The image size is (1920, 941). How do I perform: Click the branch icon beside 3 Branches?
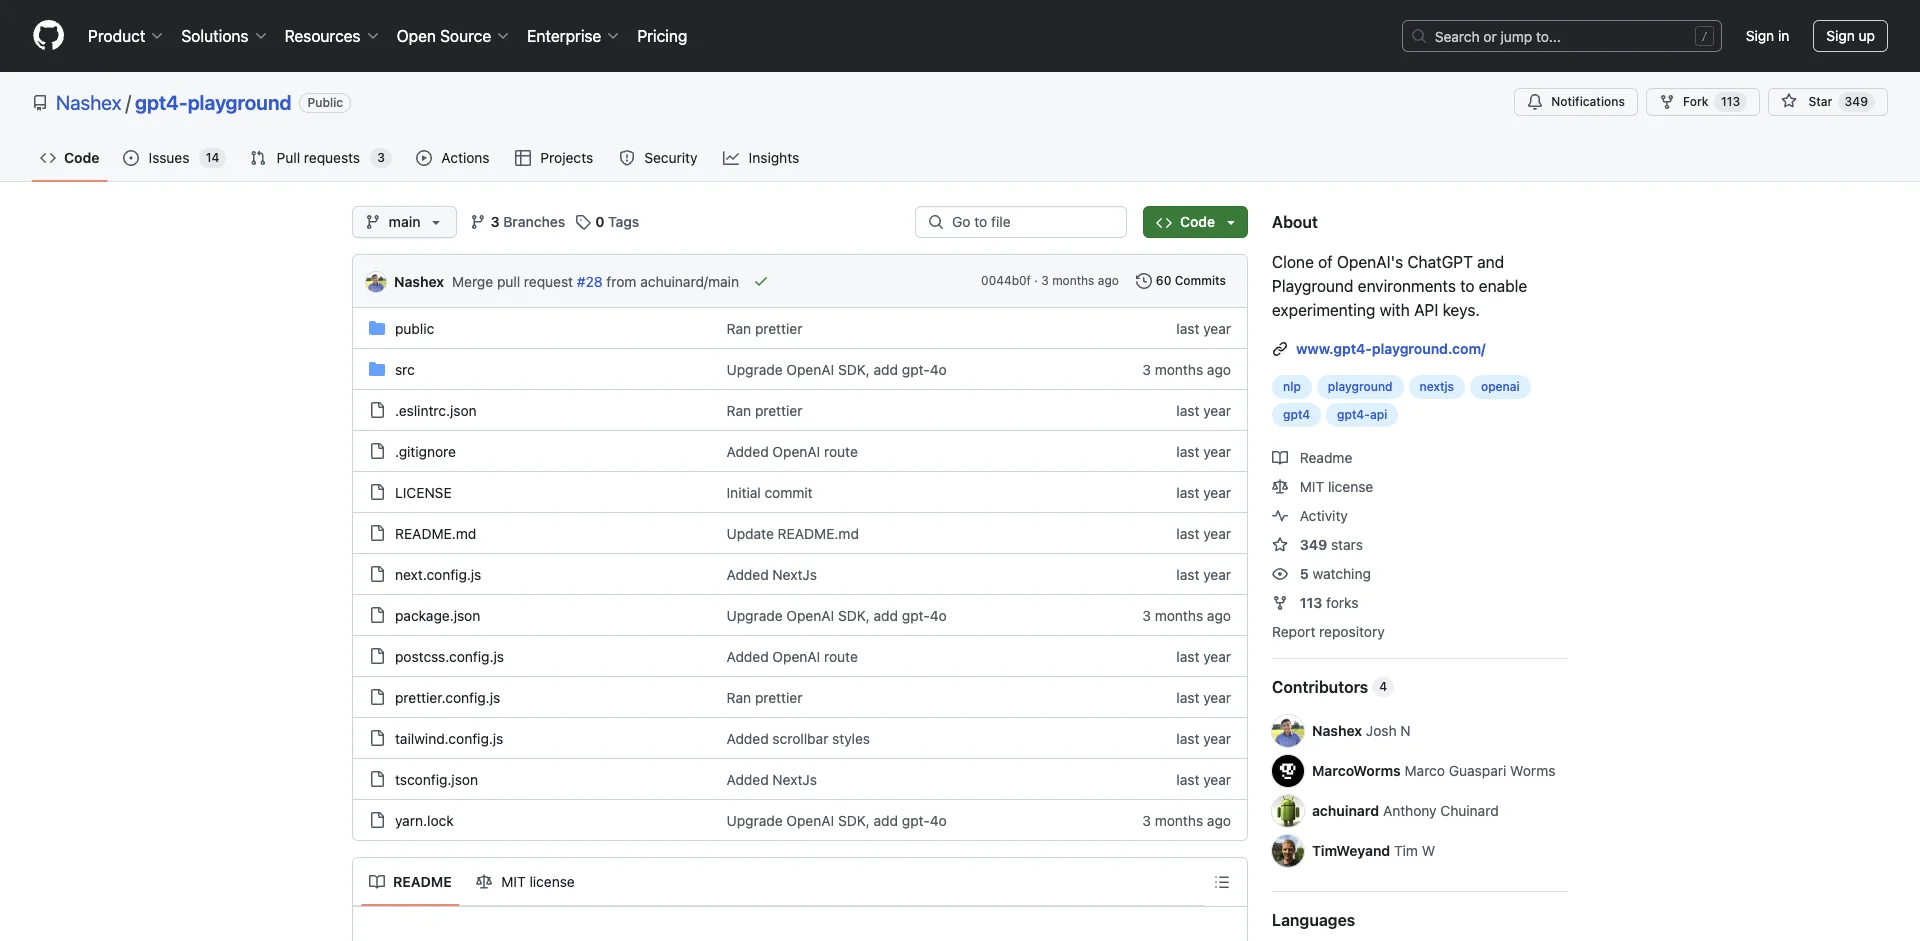click(x=478, y=222)
